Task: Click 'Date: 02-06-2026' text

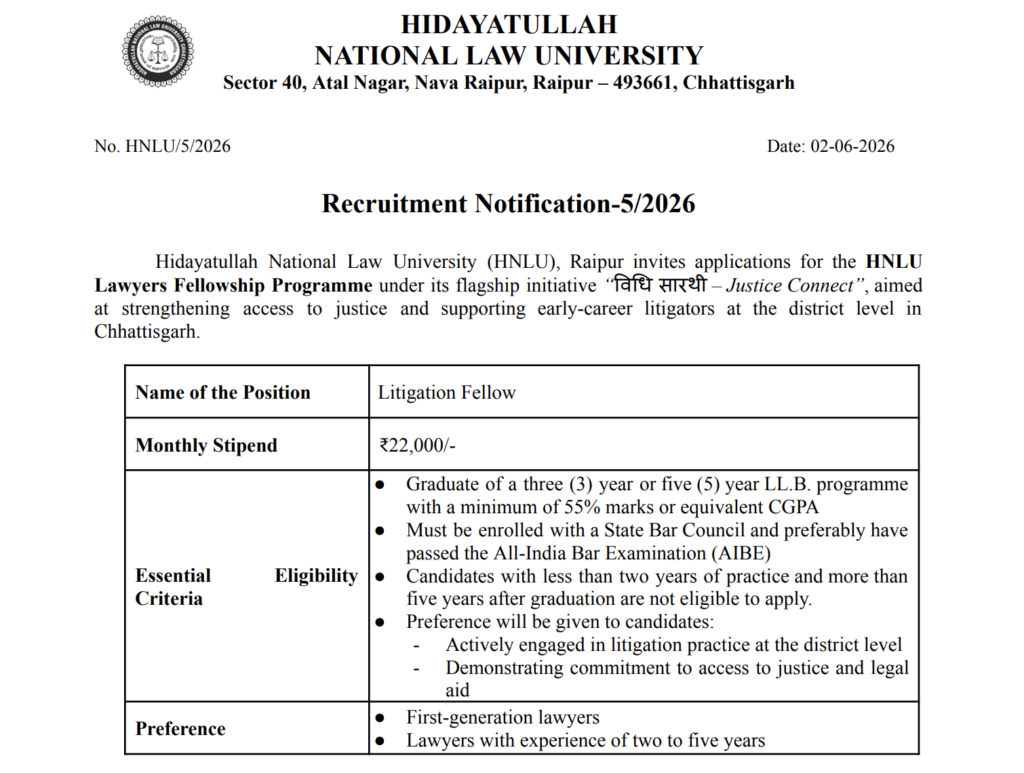Action: (x=831, y=146)
